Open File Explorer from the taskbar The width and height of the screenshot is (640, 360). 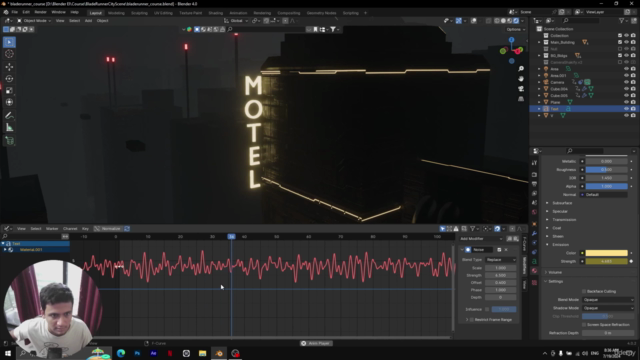click(x=202, y=353)
